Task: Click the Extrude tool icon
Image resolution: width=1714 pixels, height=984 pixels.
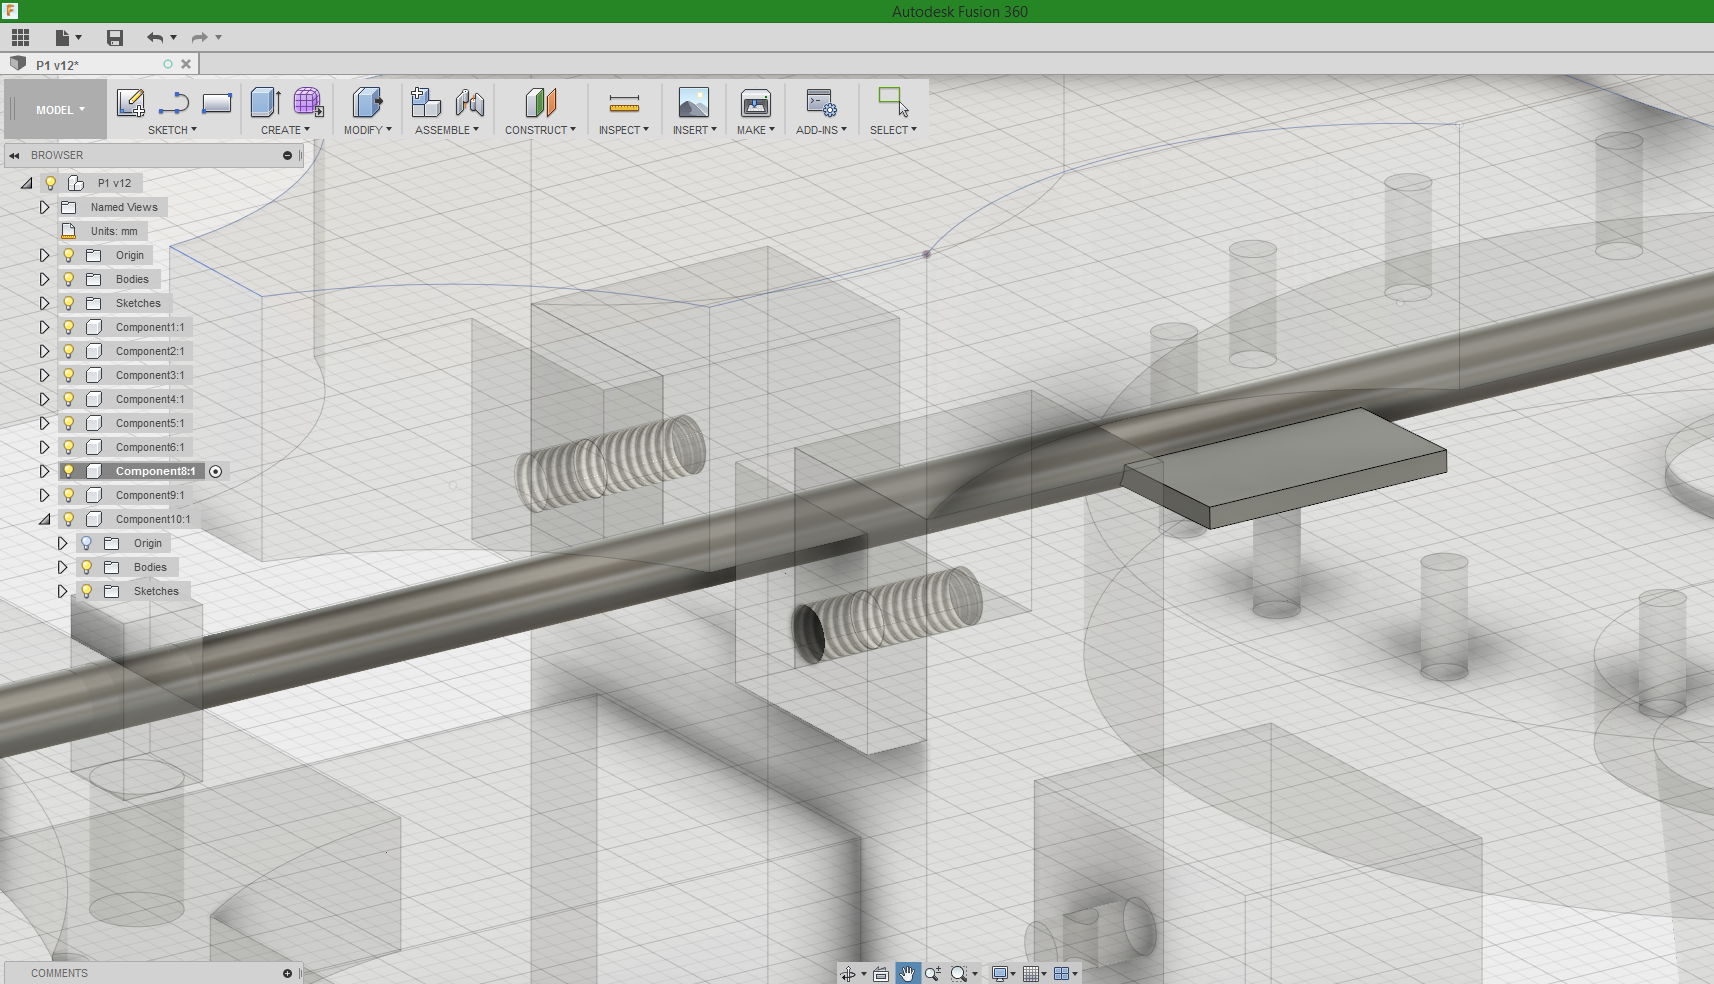Action: coord(265,102)
